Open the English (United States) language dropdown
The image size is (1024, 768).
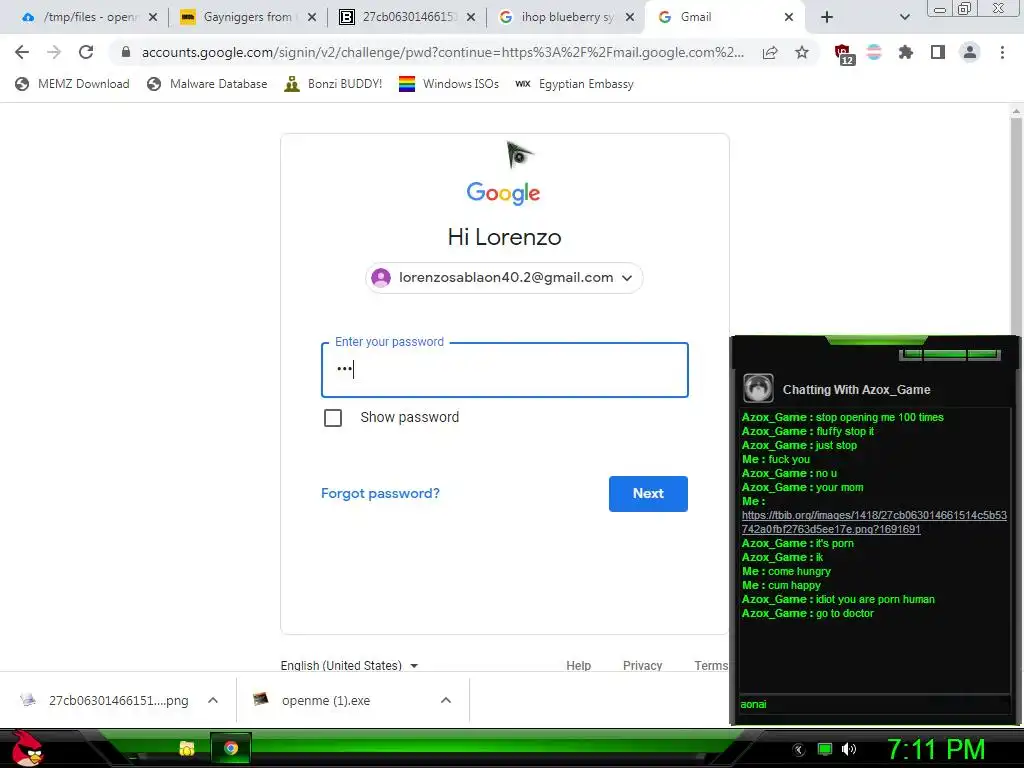coord(349,665)
